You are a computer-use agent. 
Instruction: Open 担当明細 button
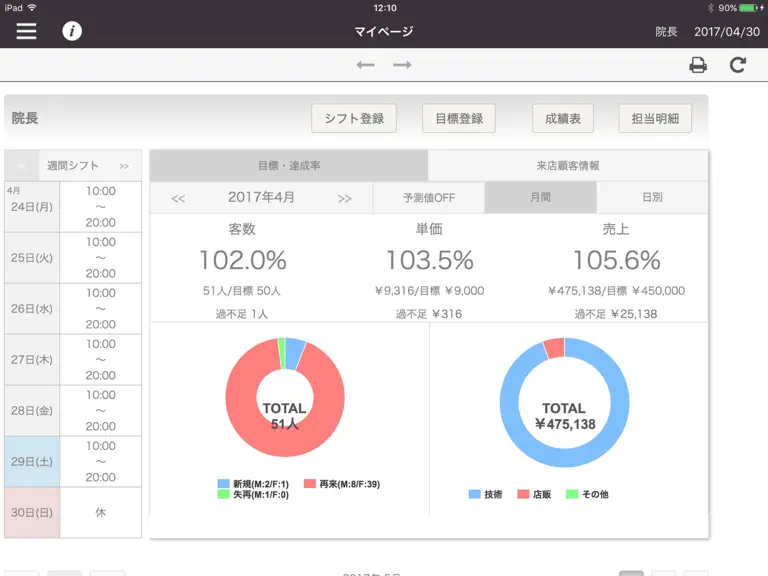point(655,118)
